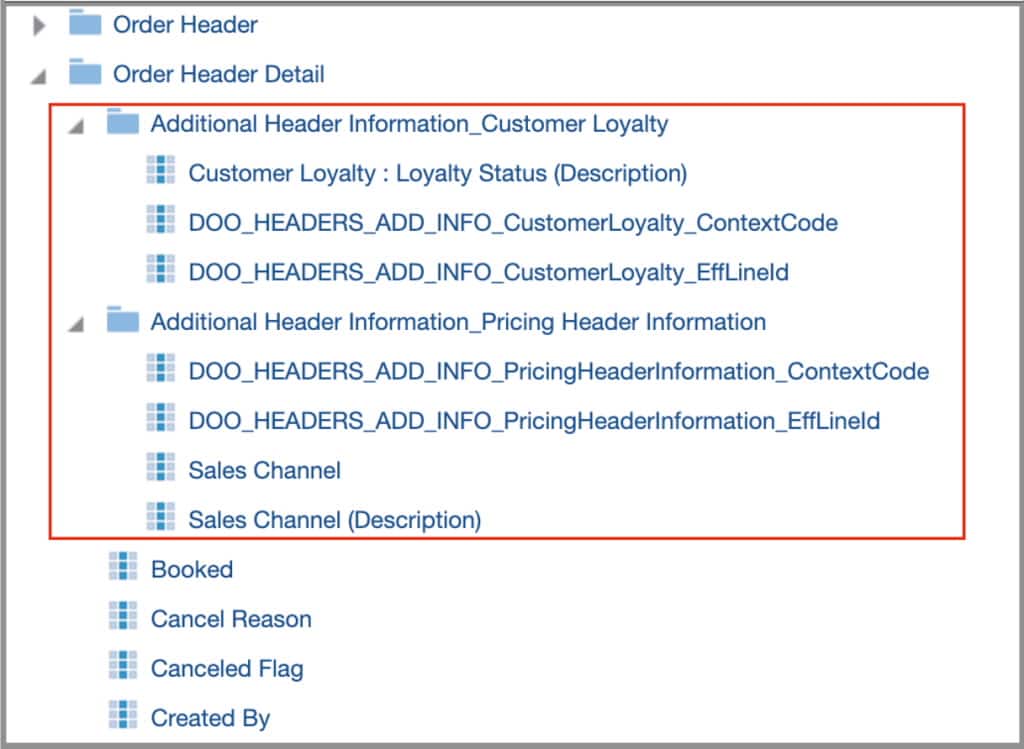This screenshot has height=749, width=1024.
Task: Select the DOO_HEADERS_ADD_INFO_PricingHeaderInformation_EffLineId attribute
Action: (x=534, y=420)
